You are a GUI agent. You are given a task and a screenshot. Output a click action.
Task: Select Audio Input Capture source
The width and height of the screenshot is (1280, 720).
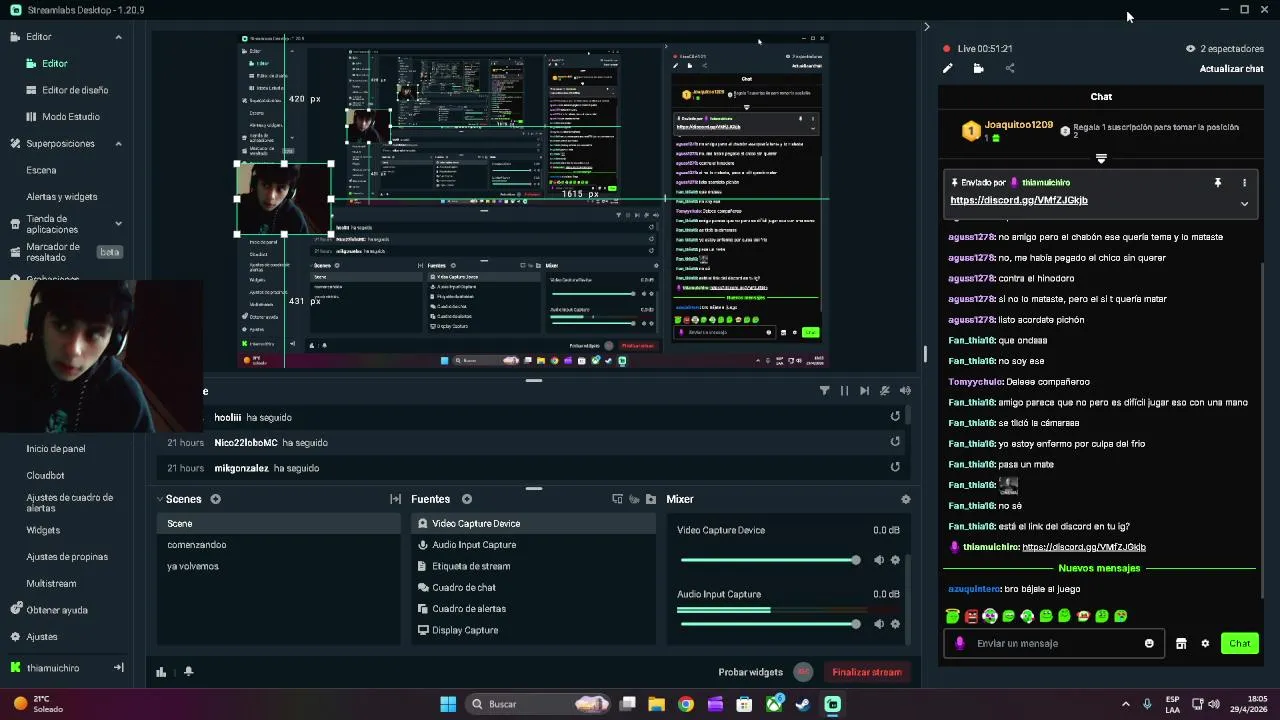pos(533,545)
